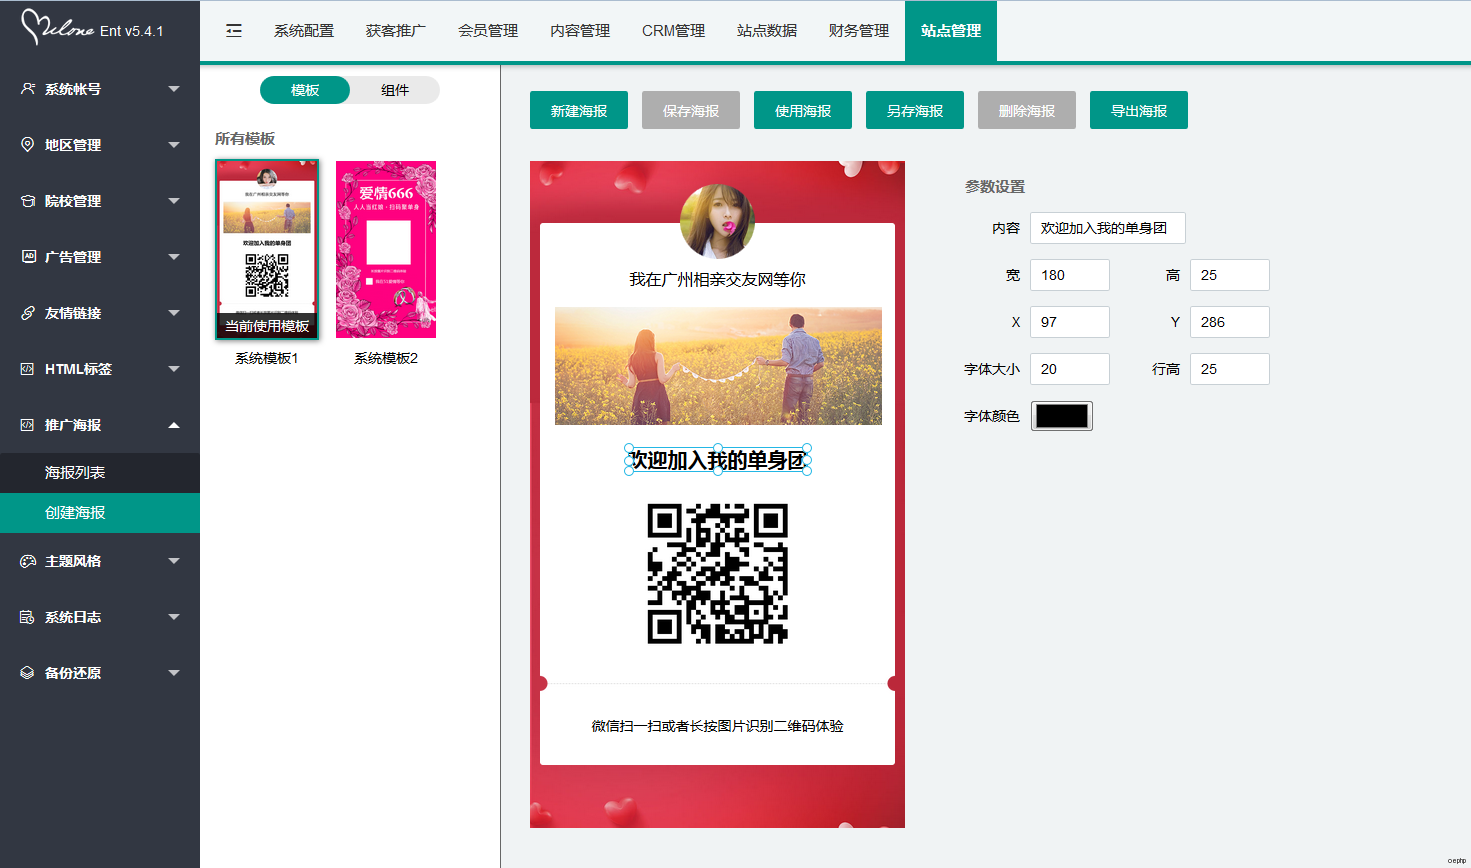Select the 系统模板1 thumbnail

[267, 249]
